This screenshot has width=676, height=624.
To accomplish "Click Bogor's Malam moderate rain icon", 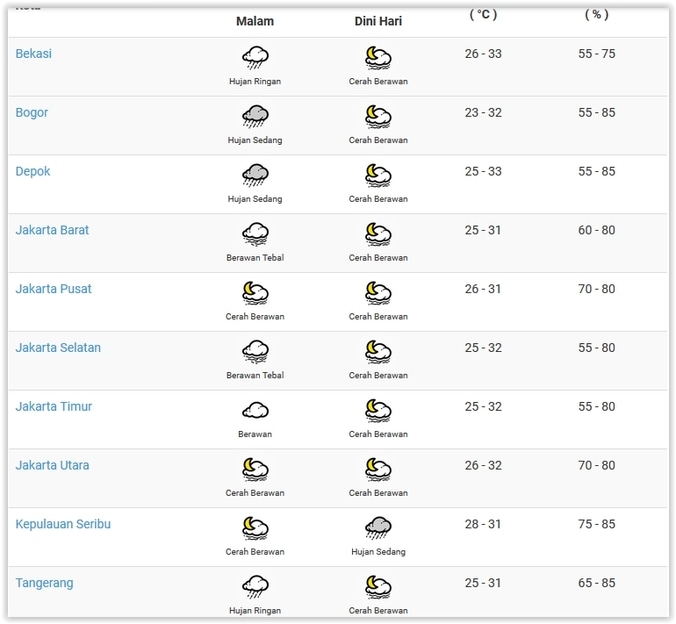I will click(255, 116).
